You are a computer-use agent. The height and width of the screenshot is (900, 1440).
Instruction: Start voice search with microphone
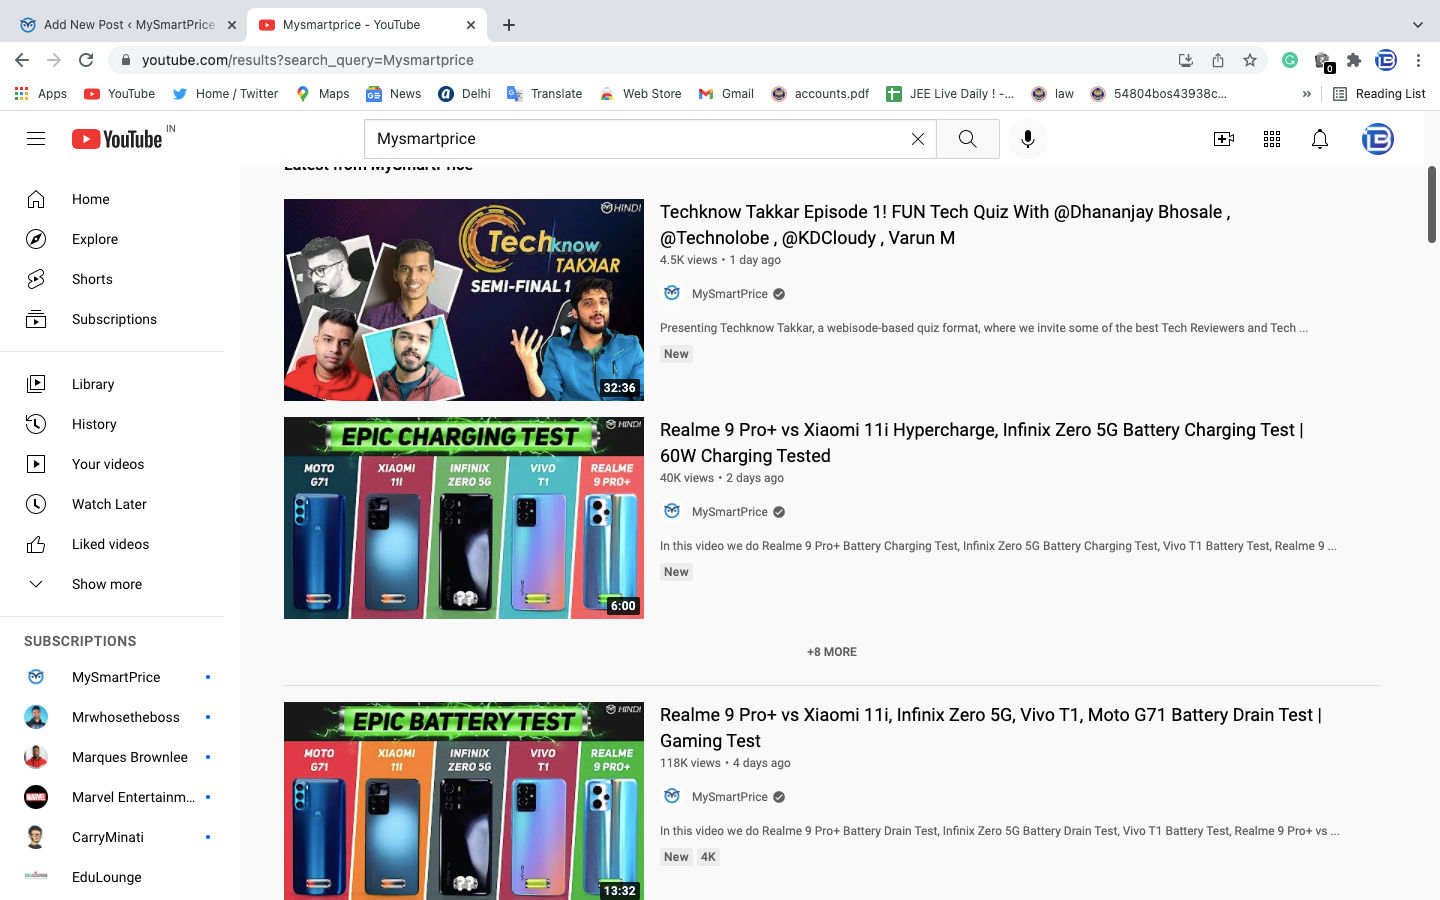pyautogui.click(x=1028, y=139)
